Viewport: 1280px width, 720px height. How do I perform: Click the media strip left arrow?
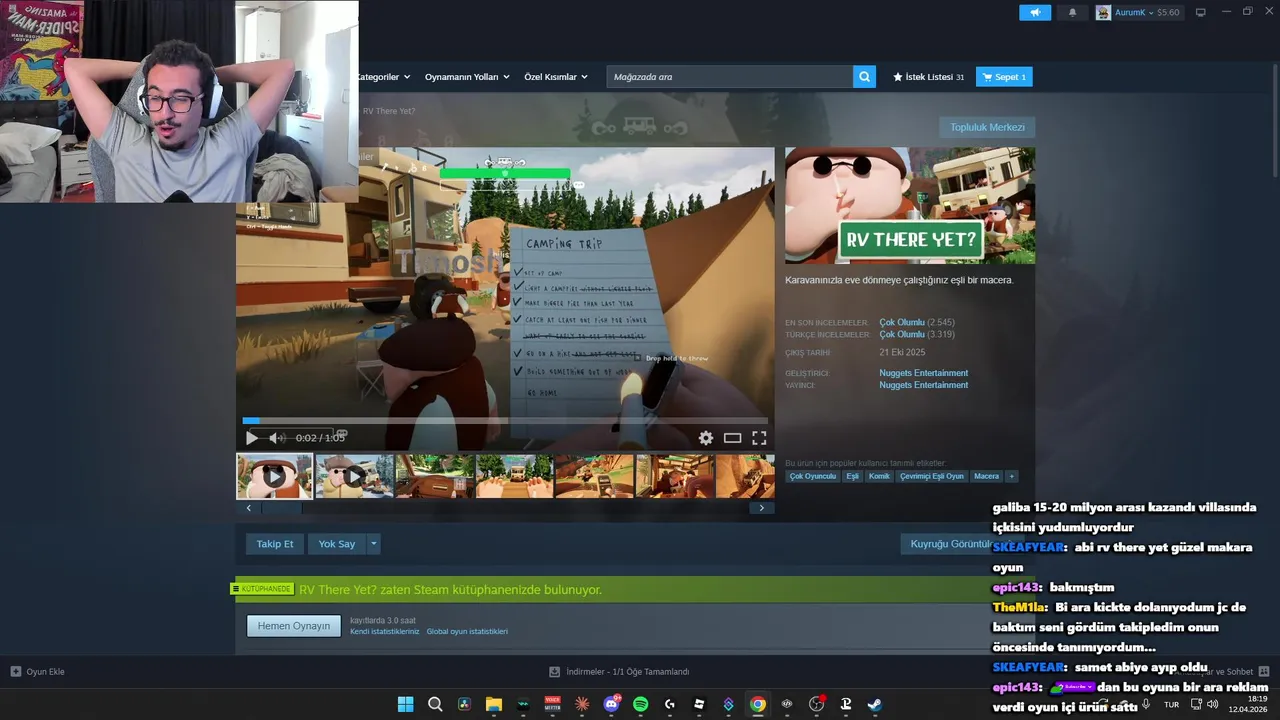point(249,508)
